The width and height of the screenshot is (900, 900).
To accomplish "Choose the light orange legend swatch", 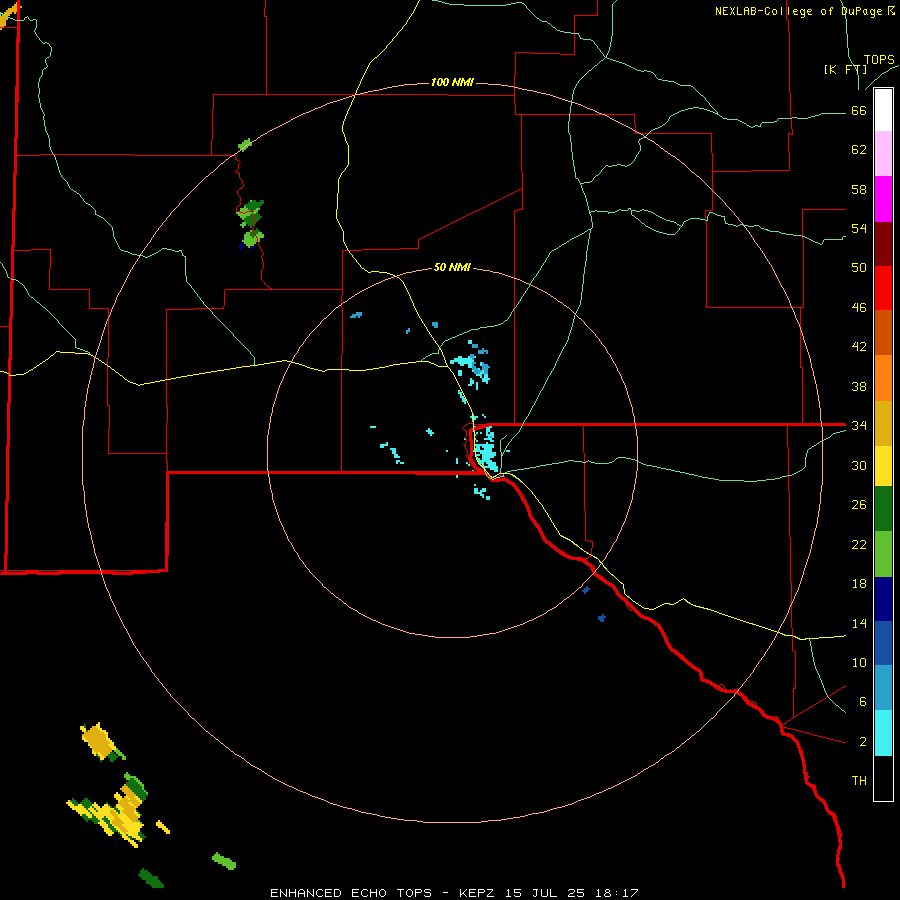I will (883, 378).
